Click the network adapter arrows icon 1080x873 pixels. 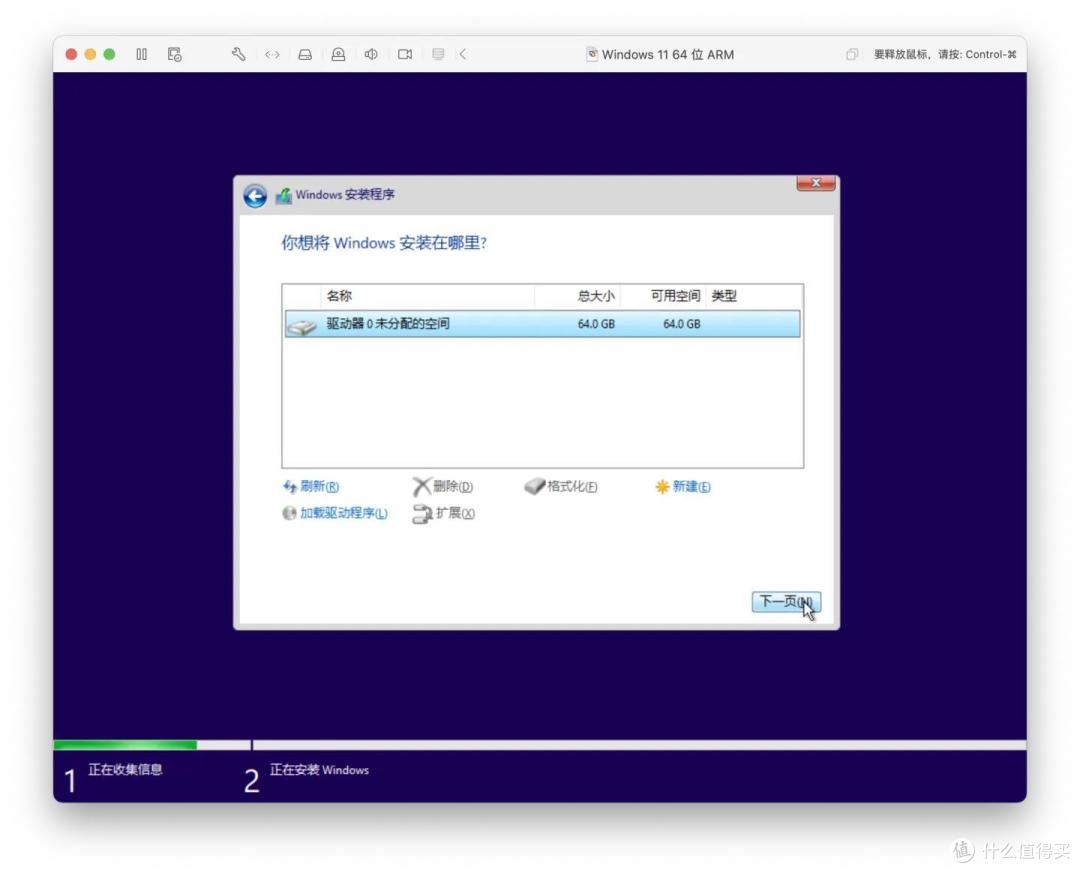click(272, 54)
